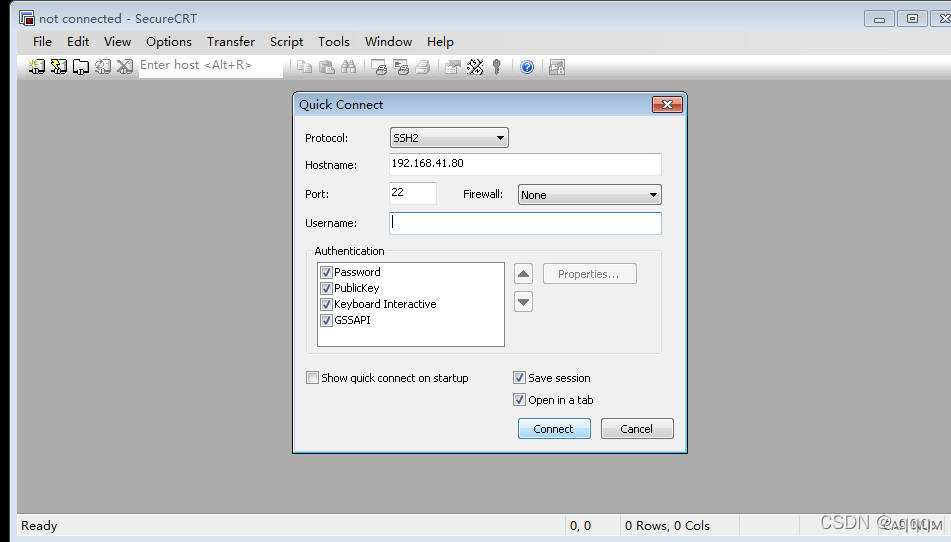Image resolution: width=951 pixels, height=542 pixels.
Task: Open Global Options tools icon
Action: 475,67
